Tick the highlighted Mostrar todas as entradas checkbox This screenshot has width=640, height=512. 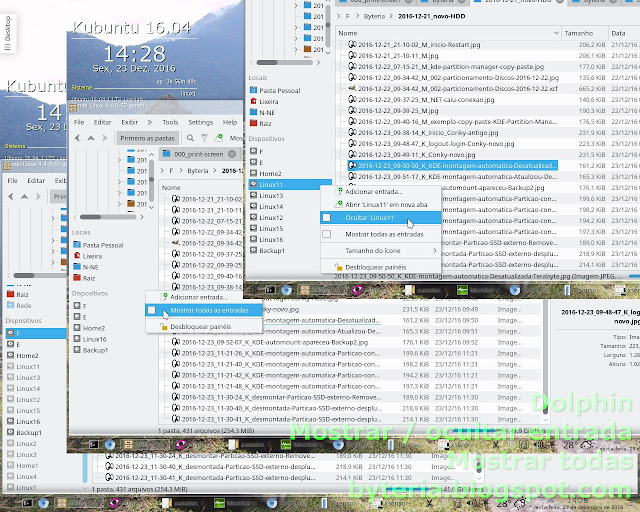(x=151, y=310)
